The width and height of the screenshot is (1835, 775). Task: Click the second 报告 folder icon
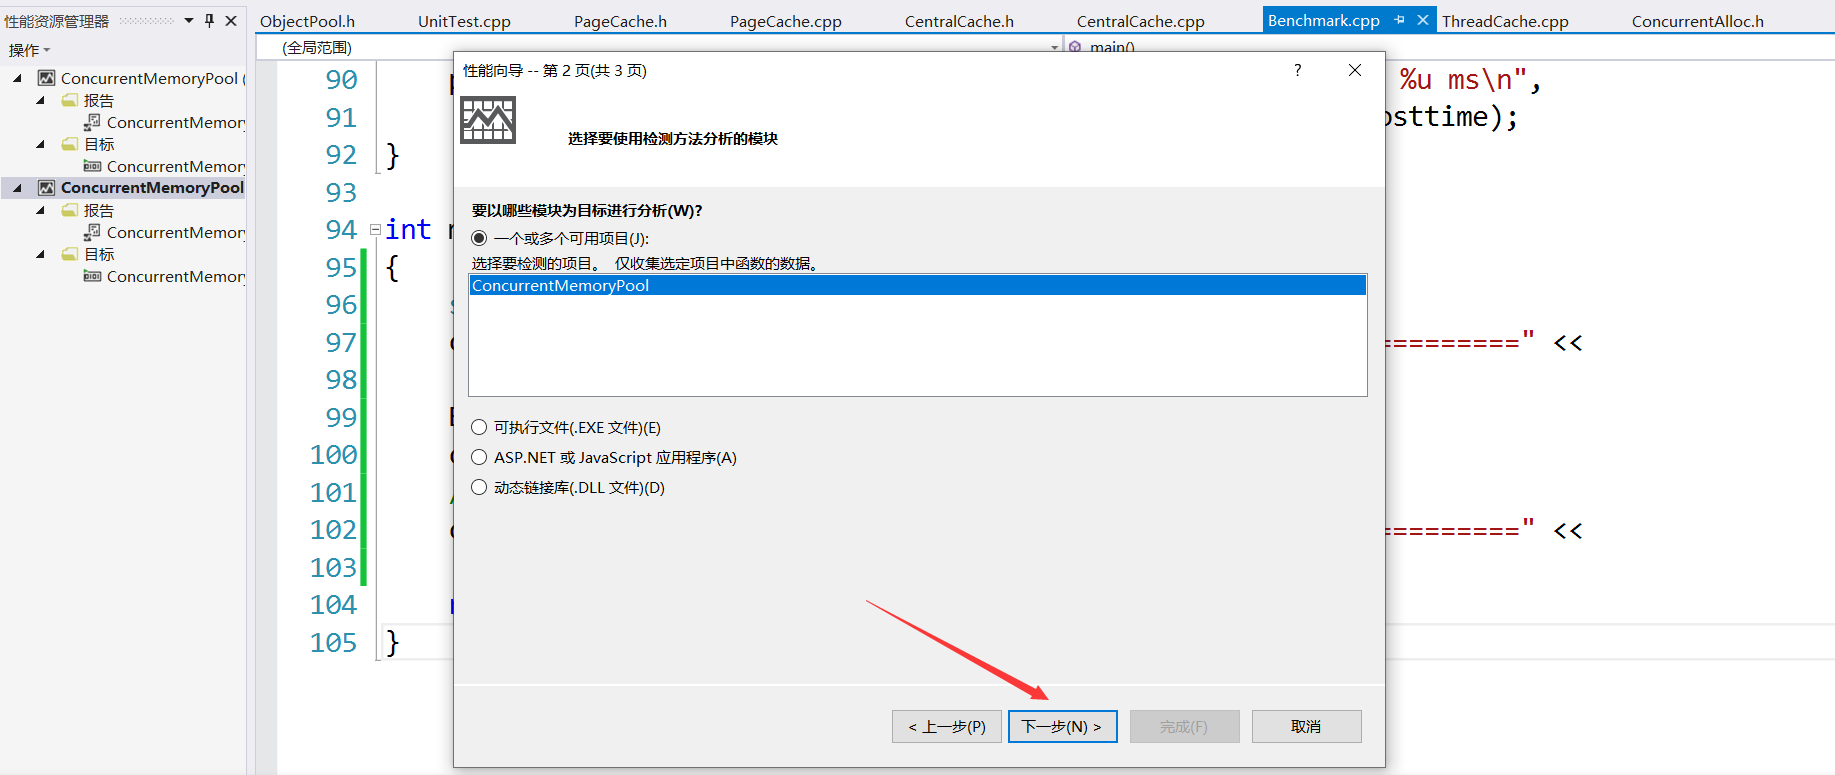pos(69,210)
